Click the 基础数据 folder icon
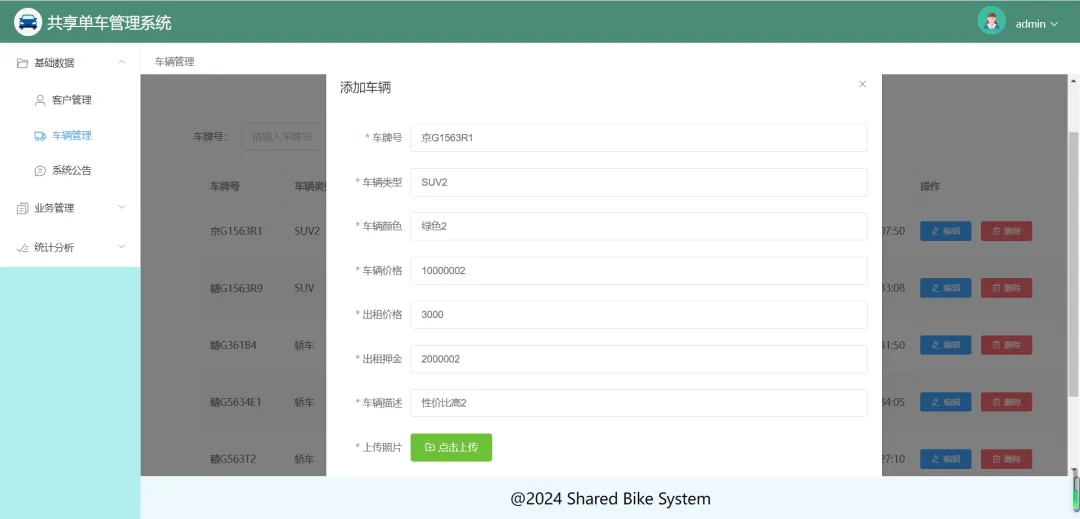 (x=23, y=63)
